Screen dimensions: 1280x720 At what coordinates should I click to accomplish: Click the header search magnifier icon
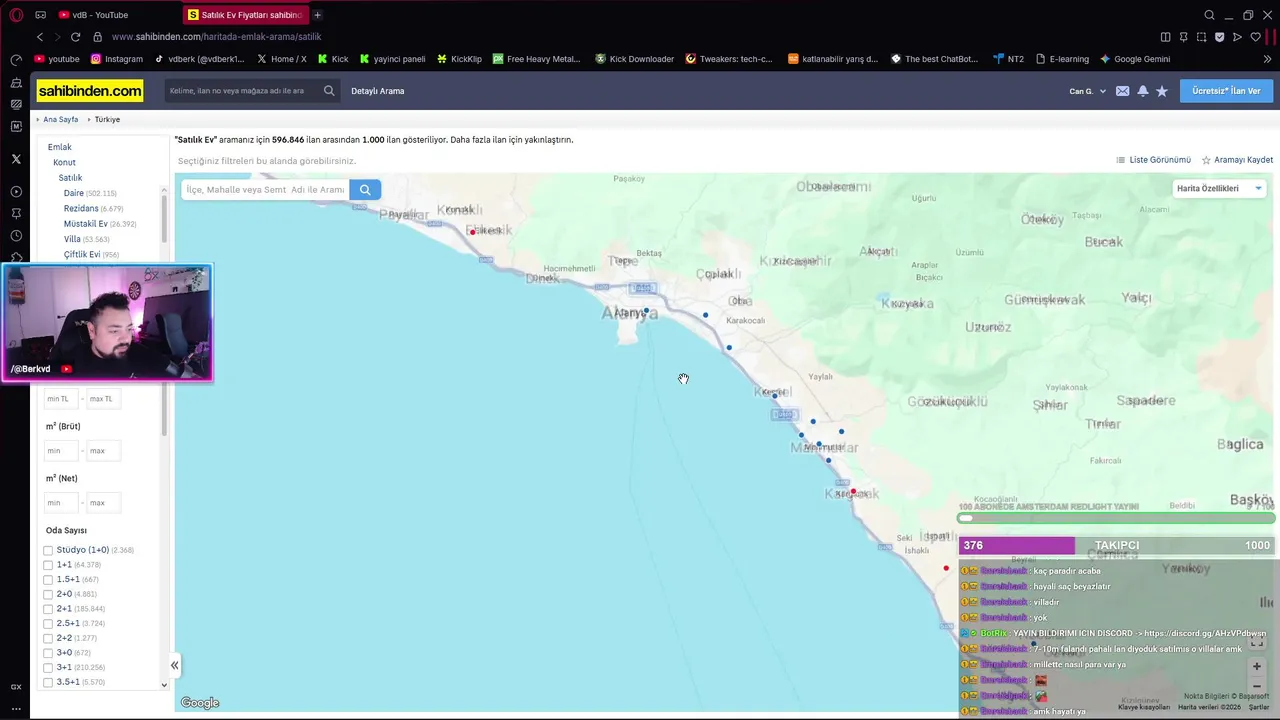tap(329, 91)
